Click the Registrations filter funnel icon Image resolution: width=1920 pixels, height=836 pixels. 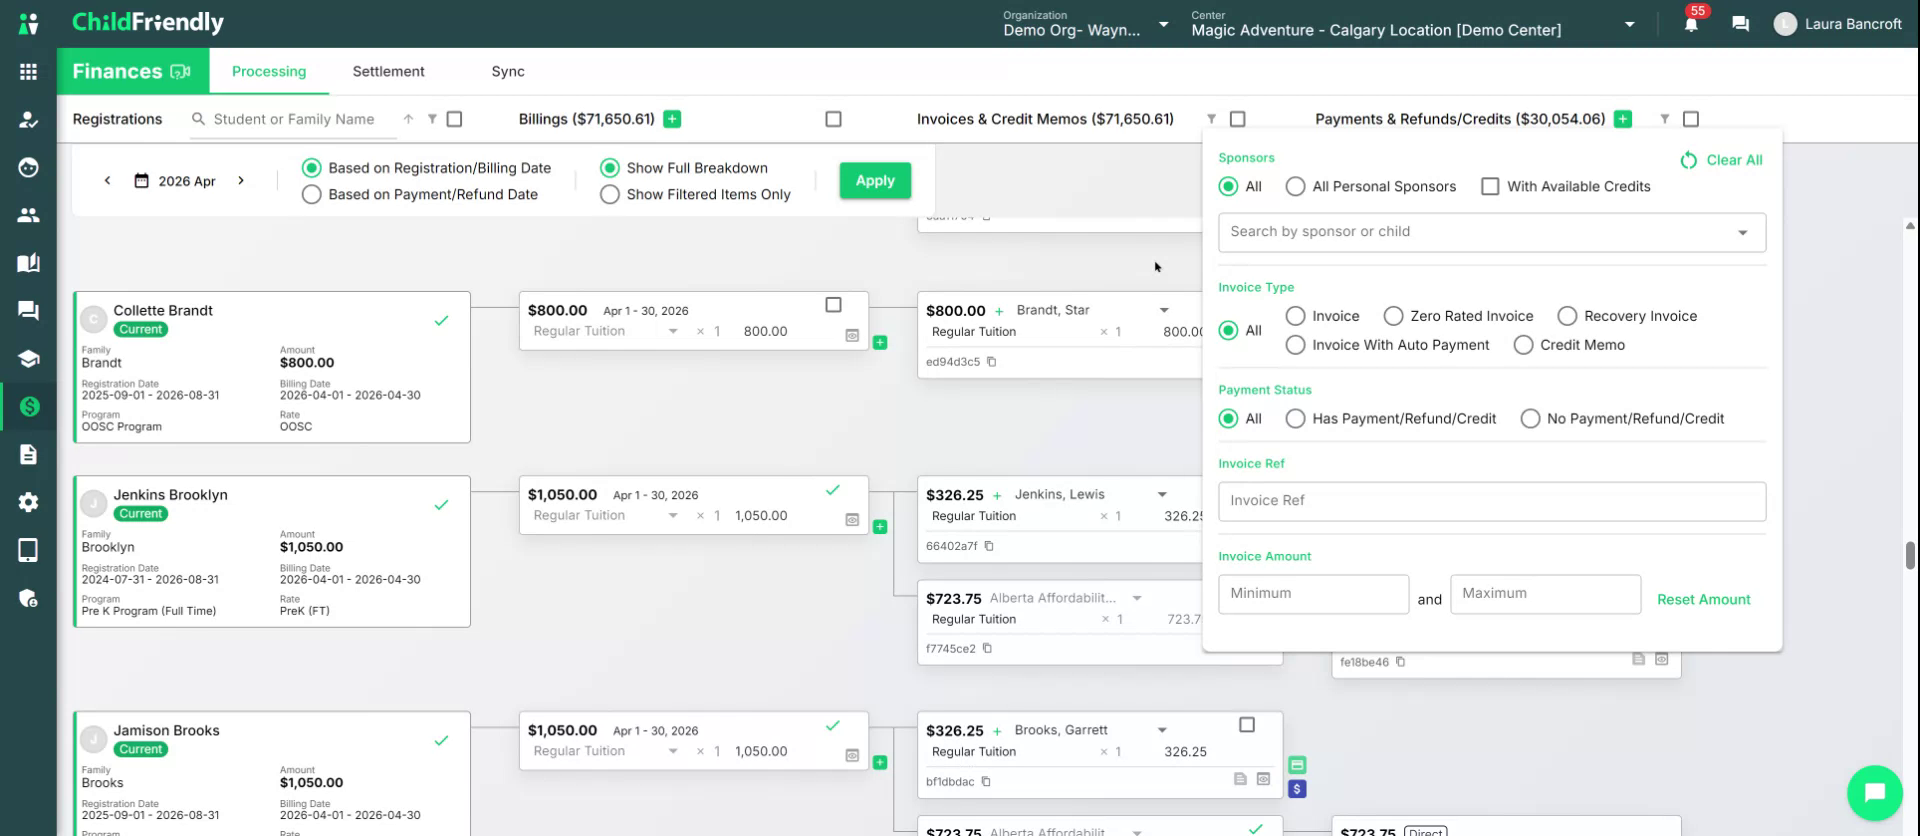(432, 119)
